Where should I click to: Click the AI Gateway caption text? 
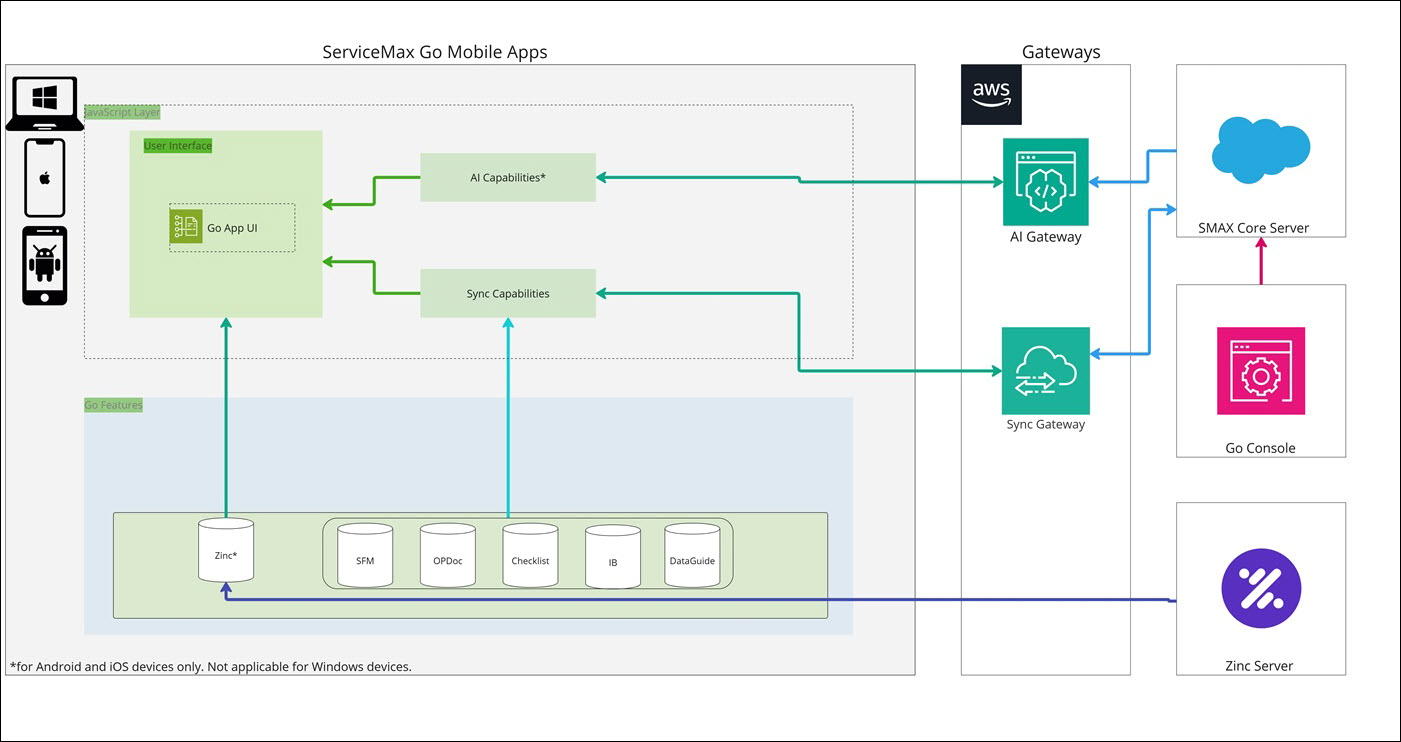(1045, 237)
